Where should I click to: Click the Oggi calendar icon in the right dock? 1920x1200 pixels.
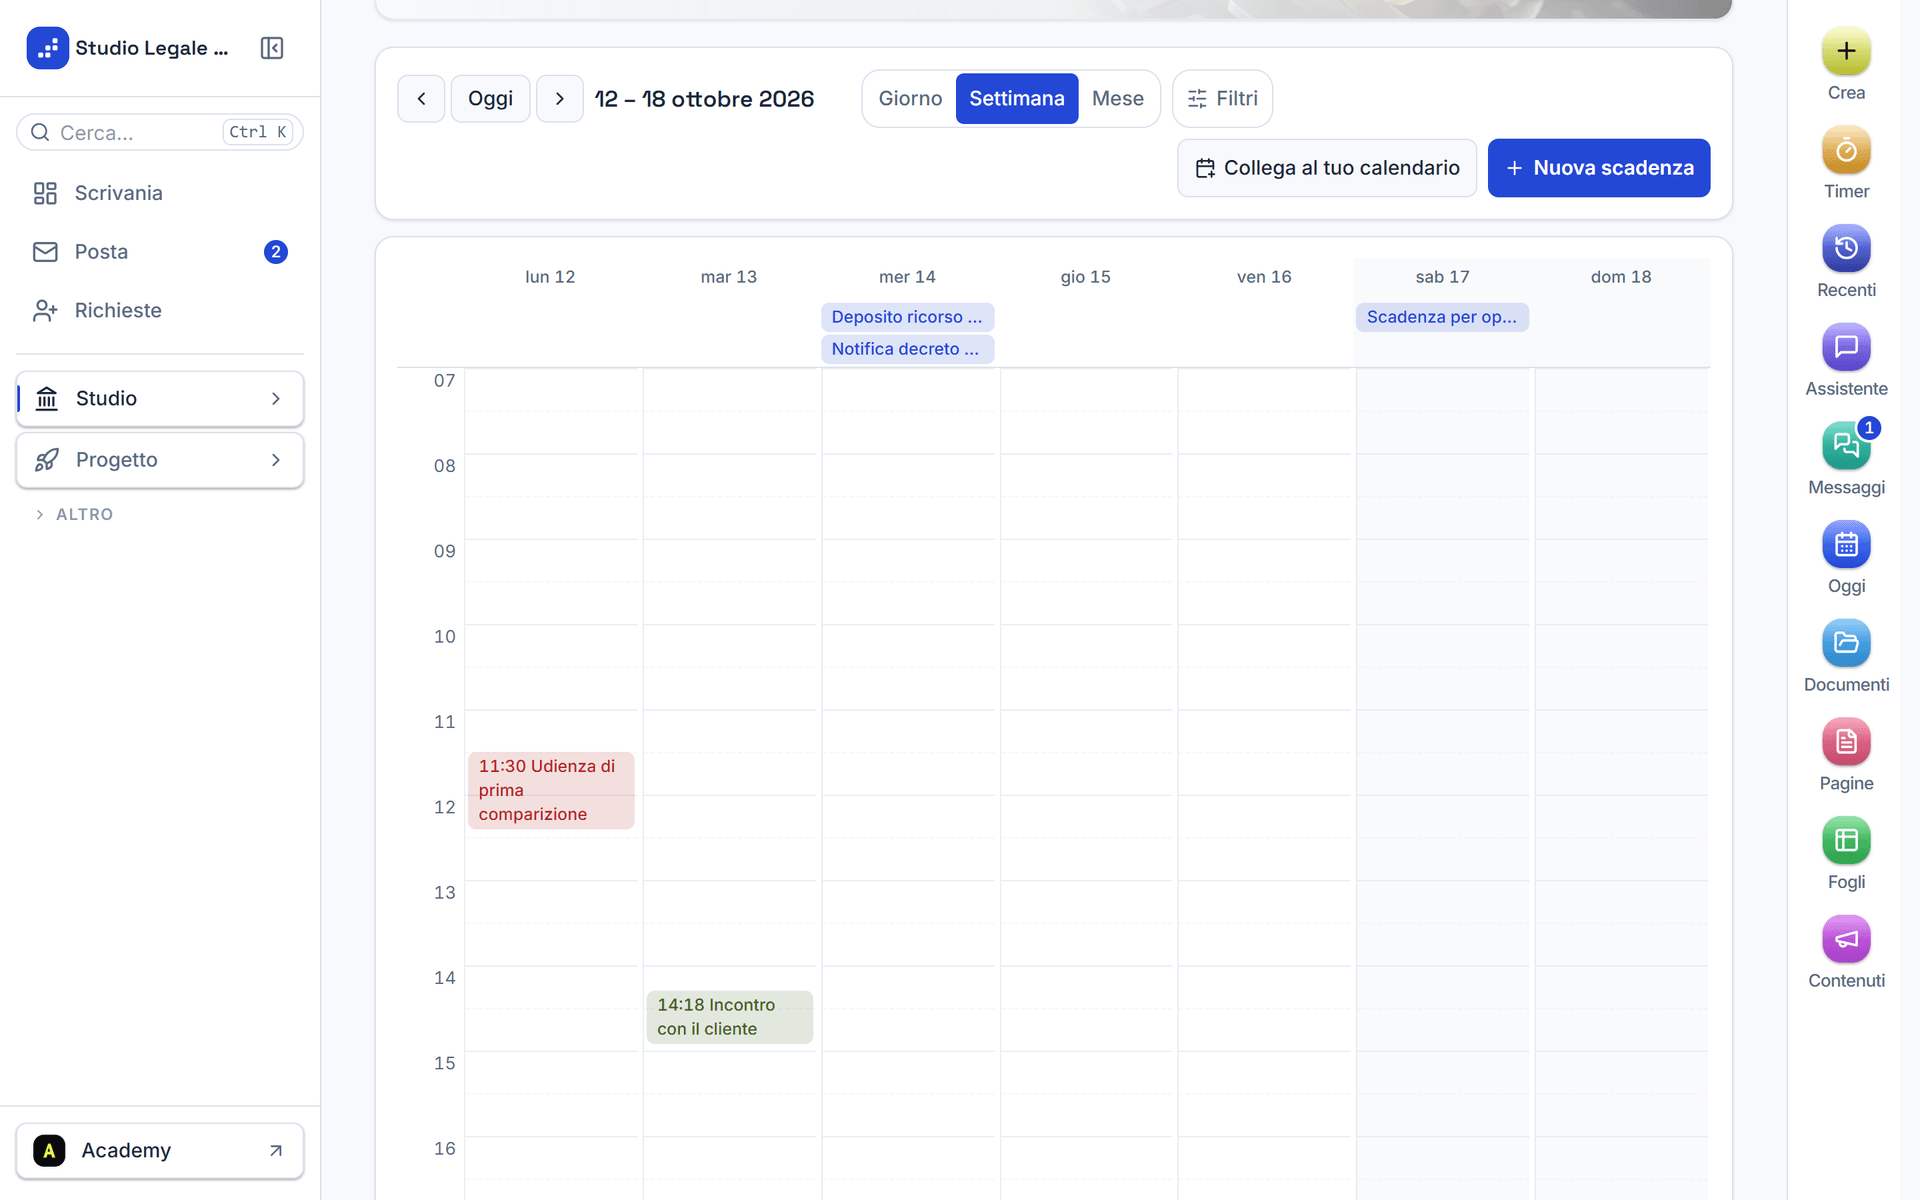(1846, 545)
